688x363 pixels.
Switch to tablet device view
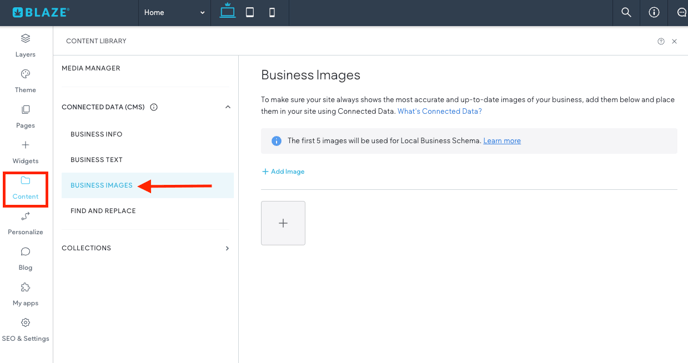(250, 12)
